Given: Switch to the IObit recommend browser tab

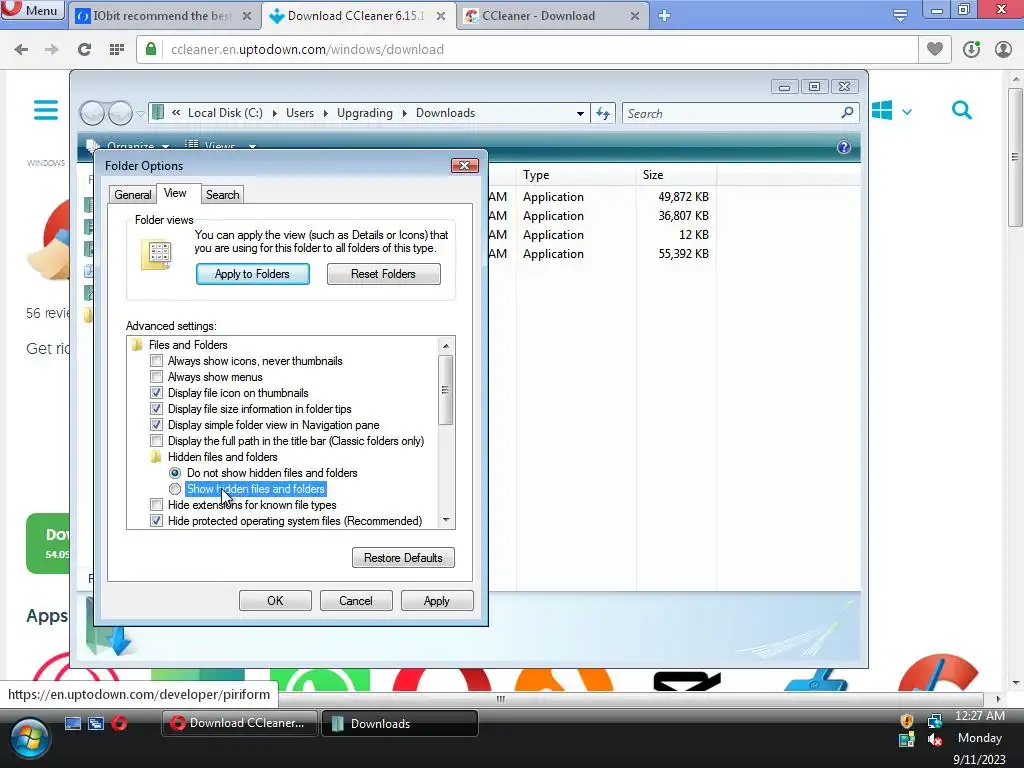Looking at the screenshot, I should tap(163, 16).
